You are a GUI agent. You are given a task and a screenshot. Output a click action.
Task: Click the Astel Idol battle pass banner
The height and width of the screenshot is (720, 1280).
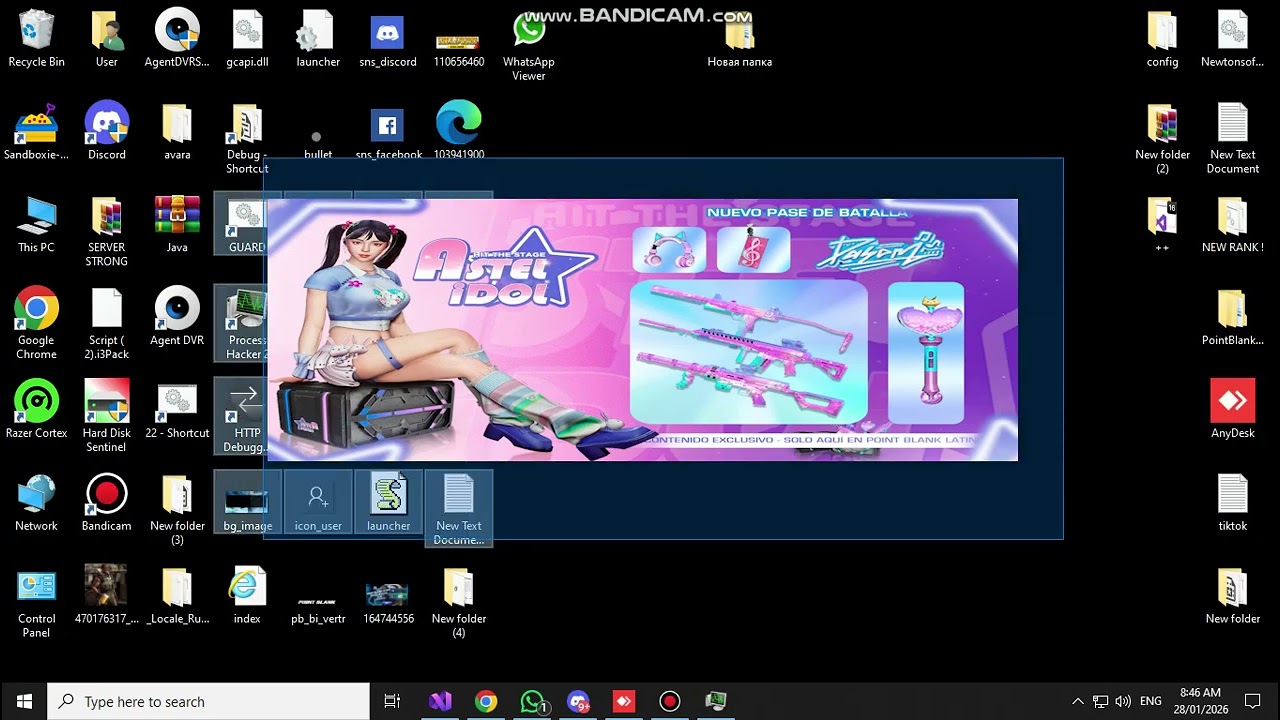click(x=642, y=330)
